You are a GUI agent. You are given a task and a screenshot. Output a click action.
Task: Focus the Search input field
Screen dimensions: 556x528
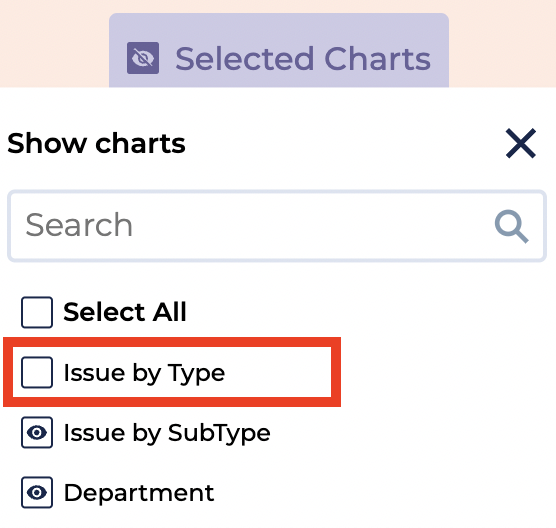point(277,226)
